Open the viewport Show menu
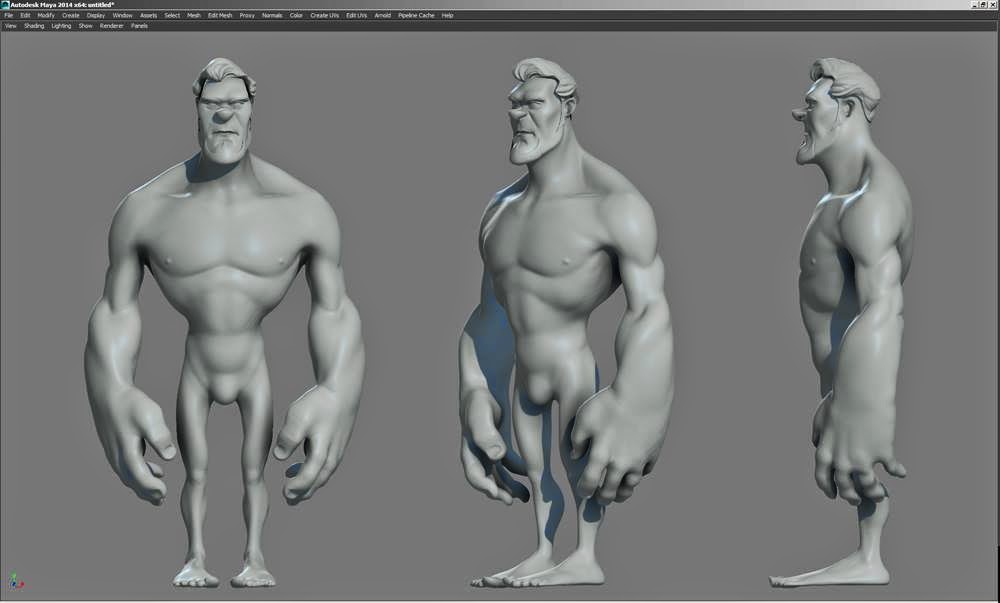 [85, 26]
